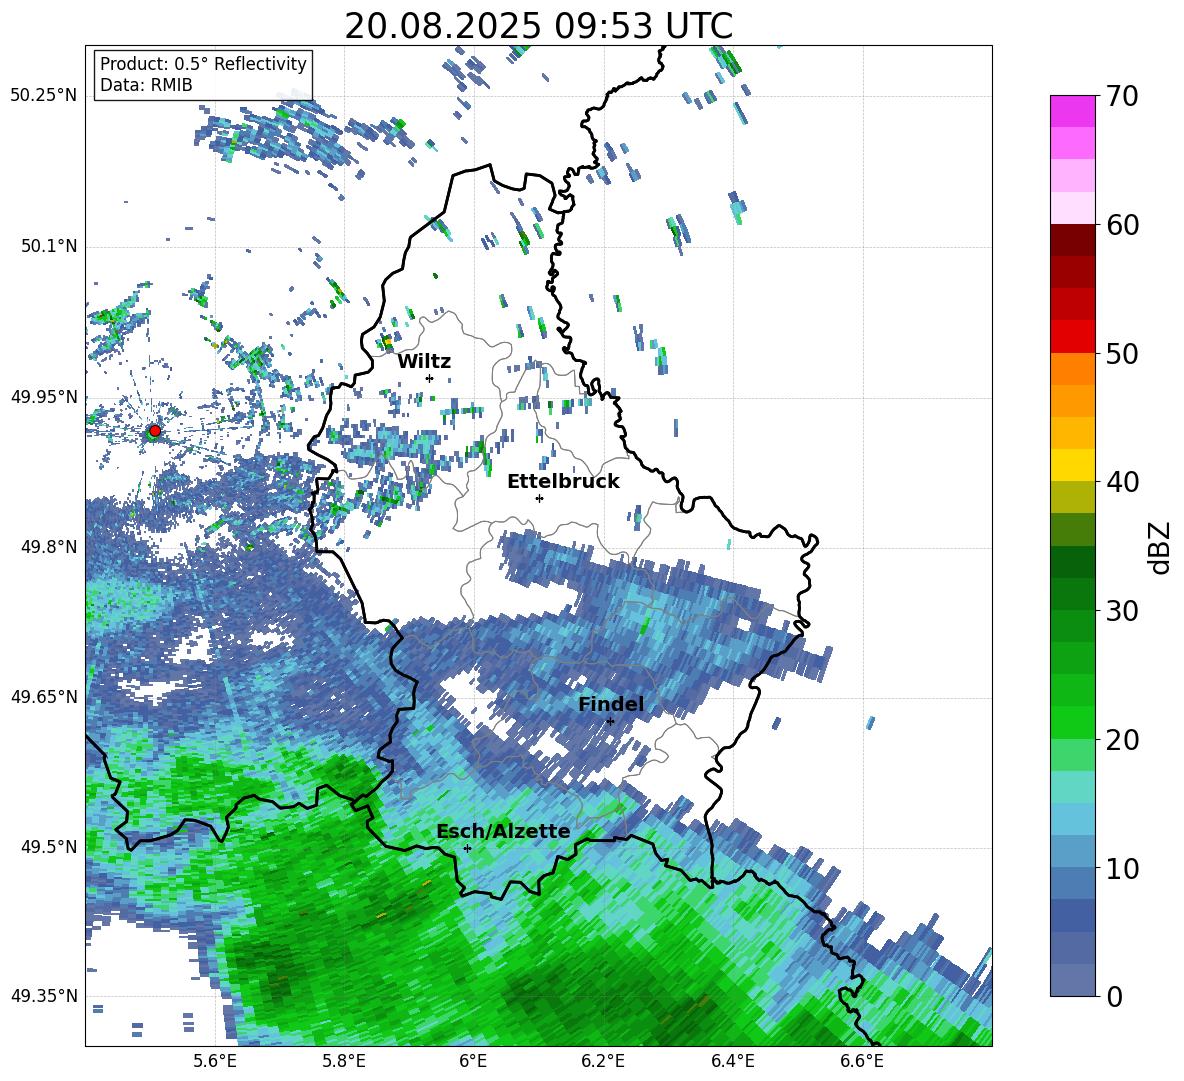This screenshot has height=1081, width=1184.
Task: Click the 49.35°N latitude label
Action: coord(44,996)
